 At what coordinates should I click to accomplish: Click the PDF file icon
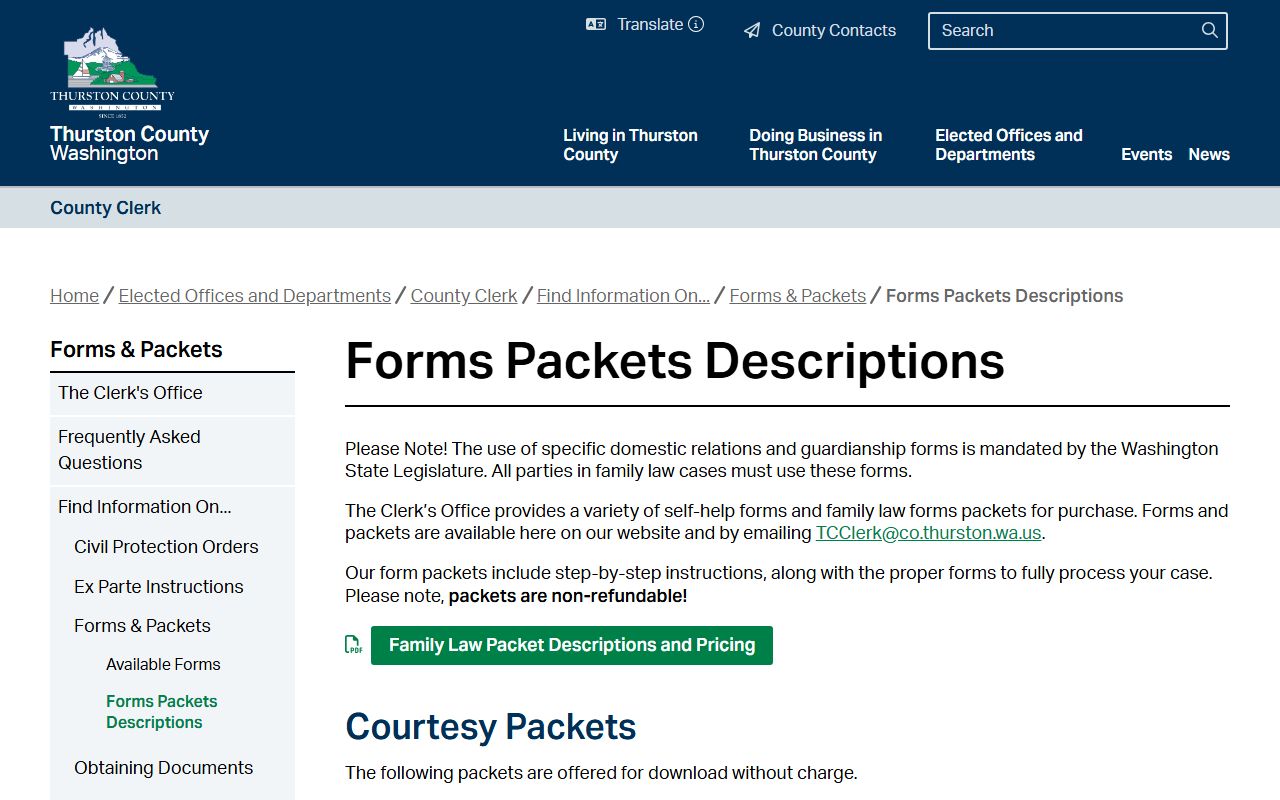pyautogui.click(x=353, y=645)
